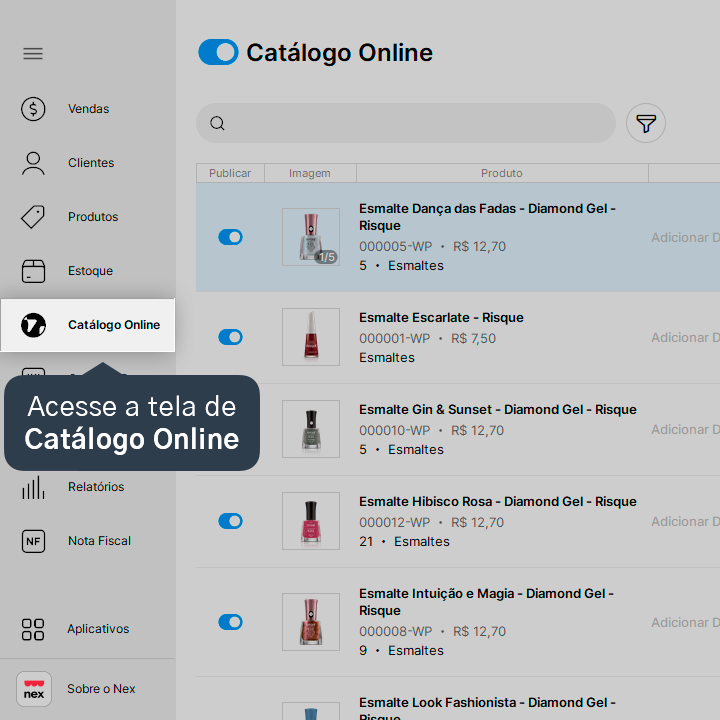Click code 000010-WP
This screenshot has width=720, height=720.
[394, 430]
